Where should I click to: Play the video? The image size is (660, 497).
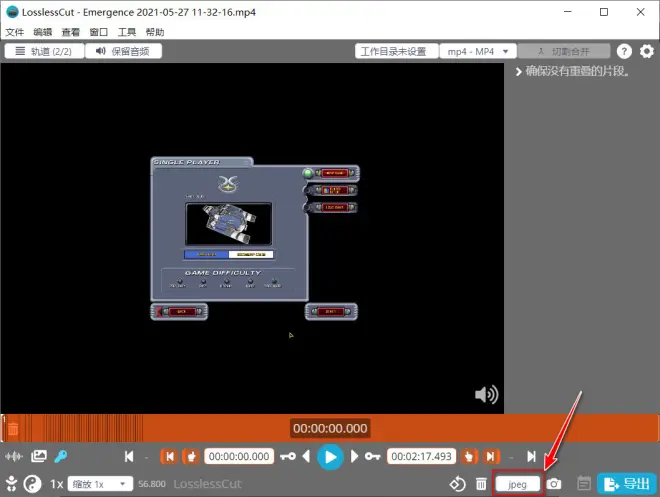(x=330, y=457)
